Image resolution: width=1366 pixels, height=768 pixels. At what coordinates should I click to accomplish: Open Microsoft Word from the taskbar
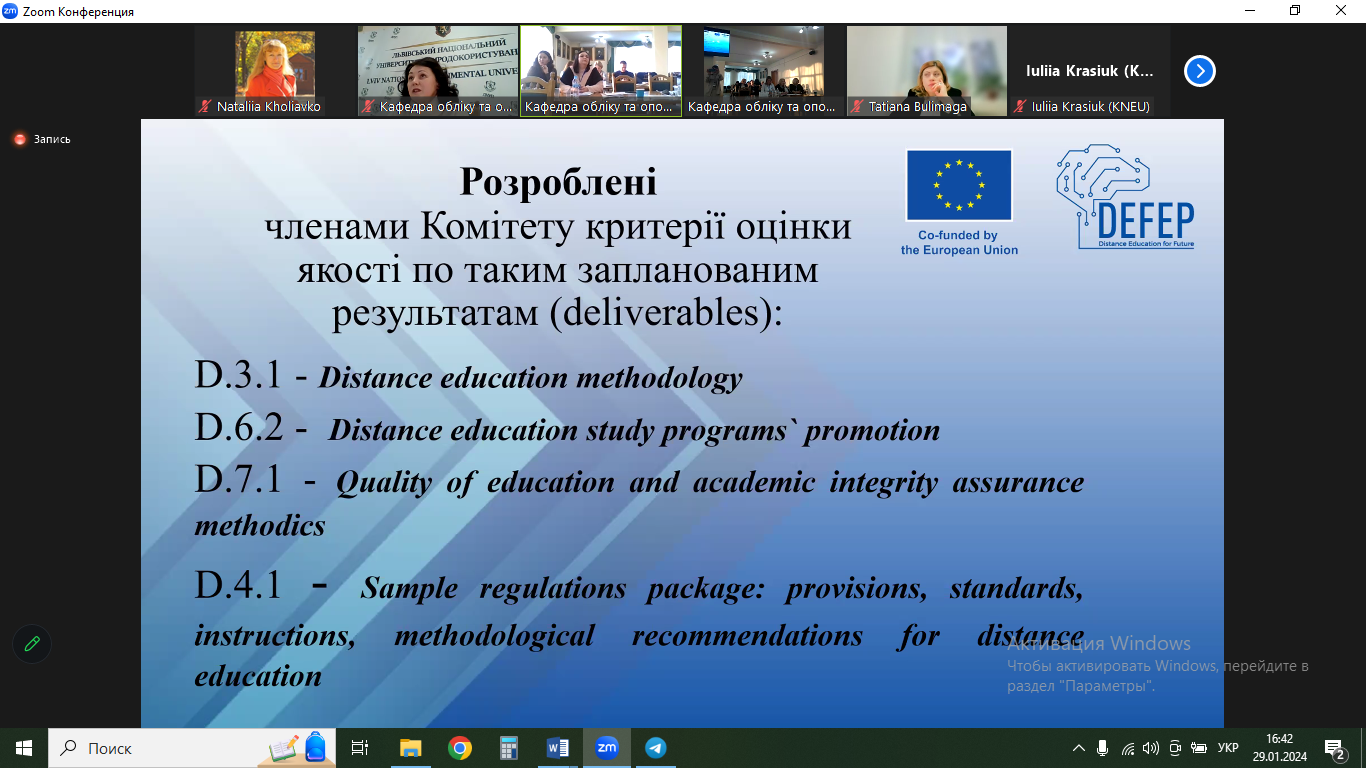click(557, 747)
